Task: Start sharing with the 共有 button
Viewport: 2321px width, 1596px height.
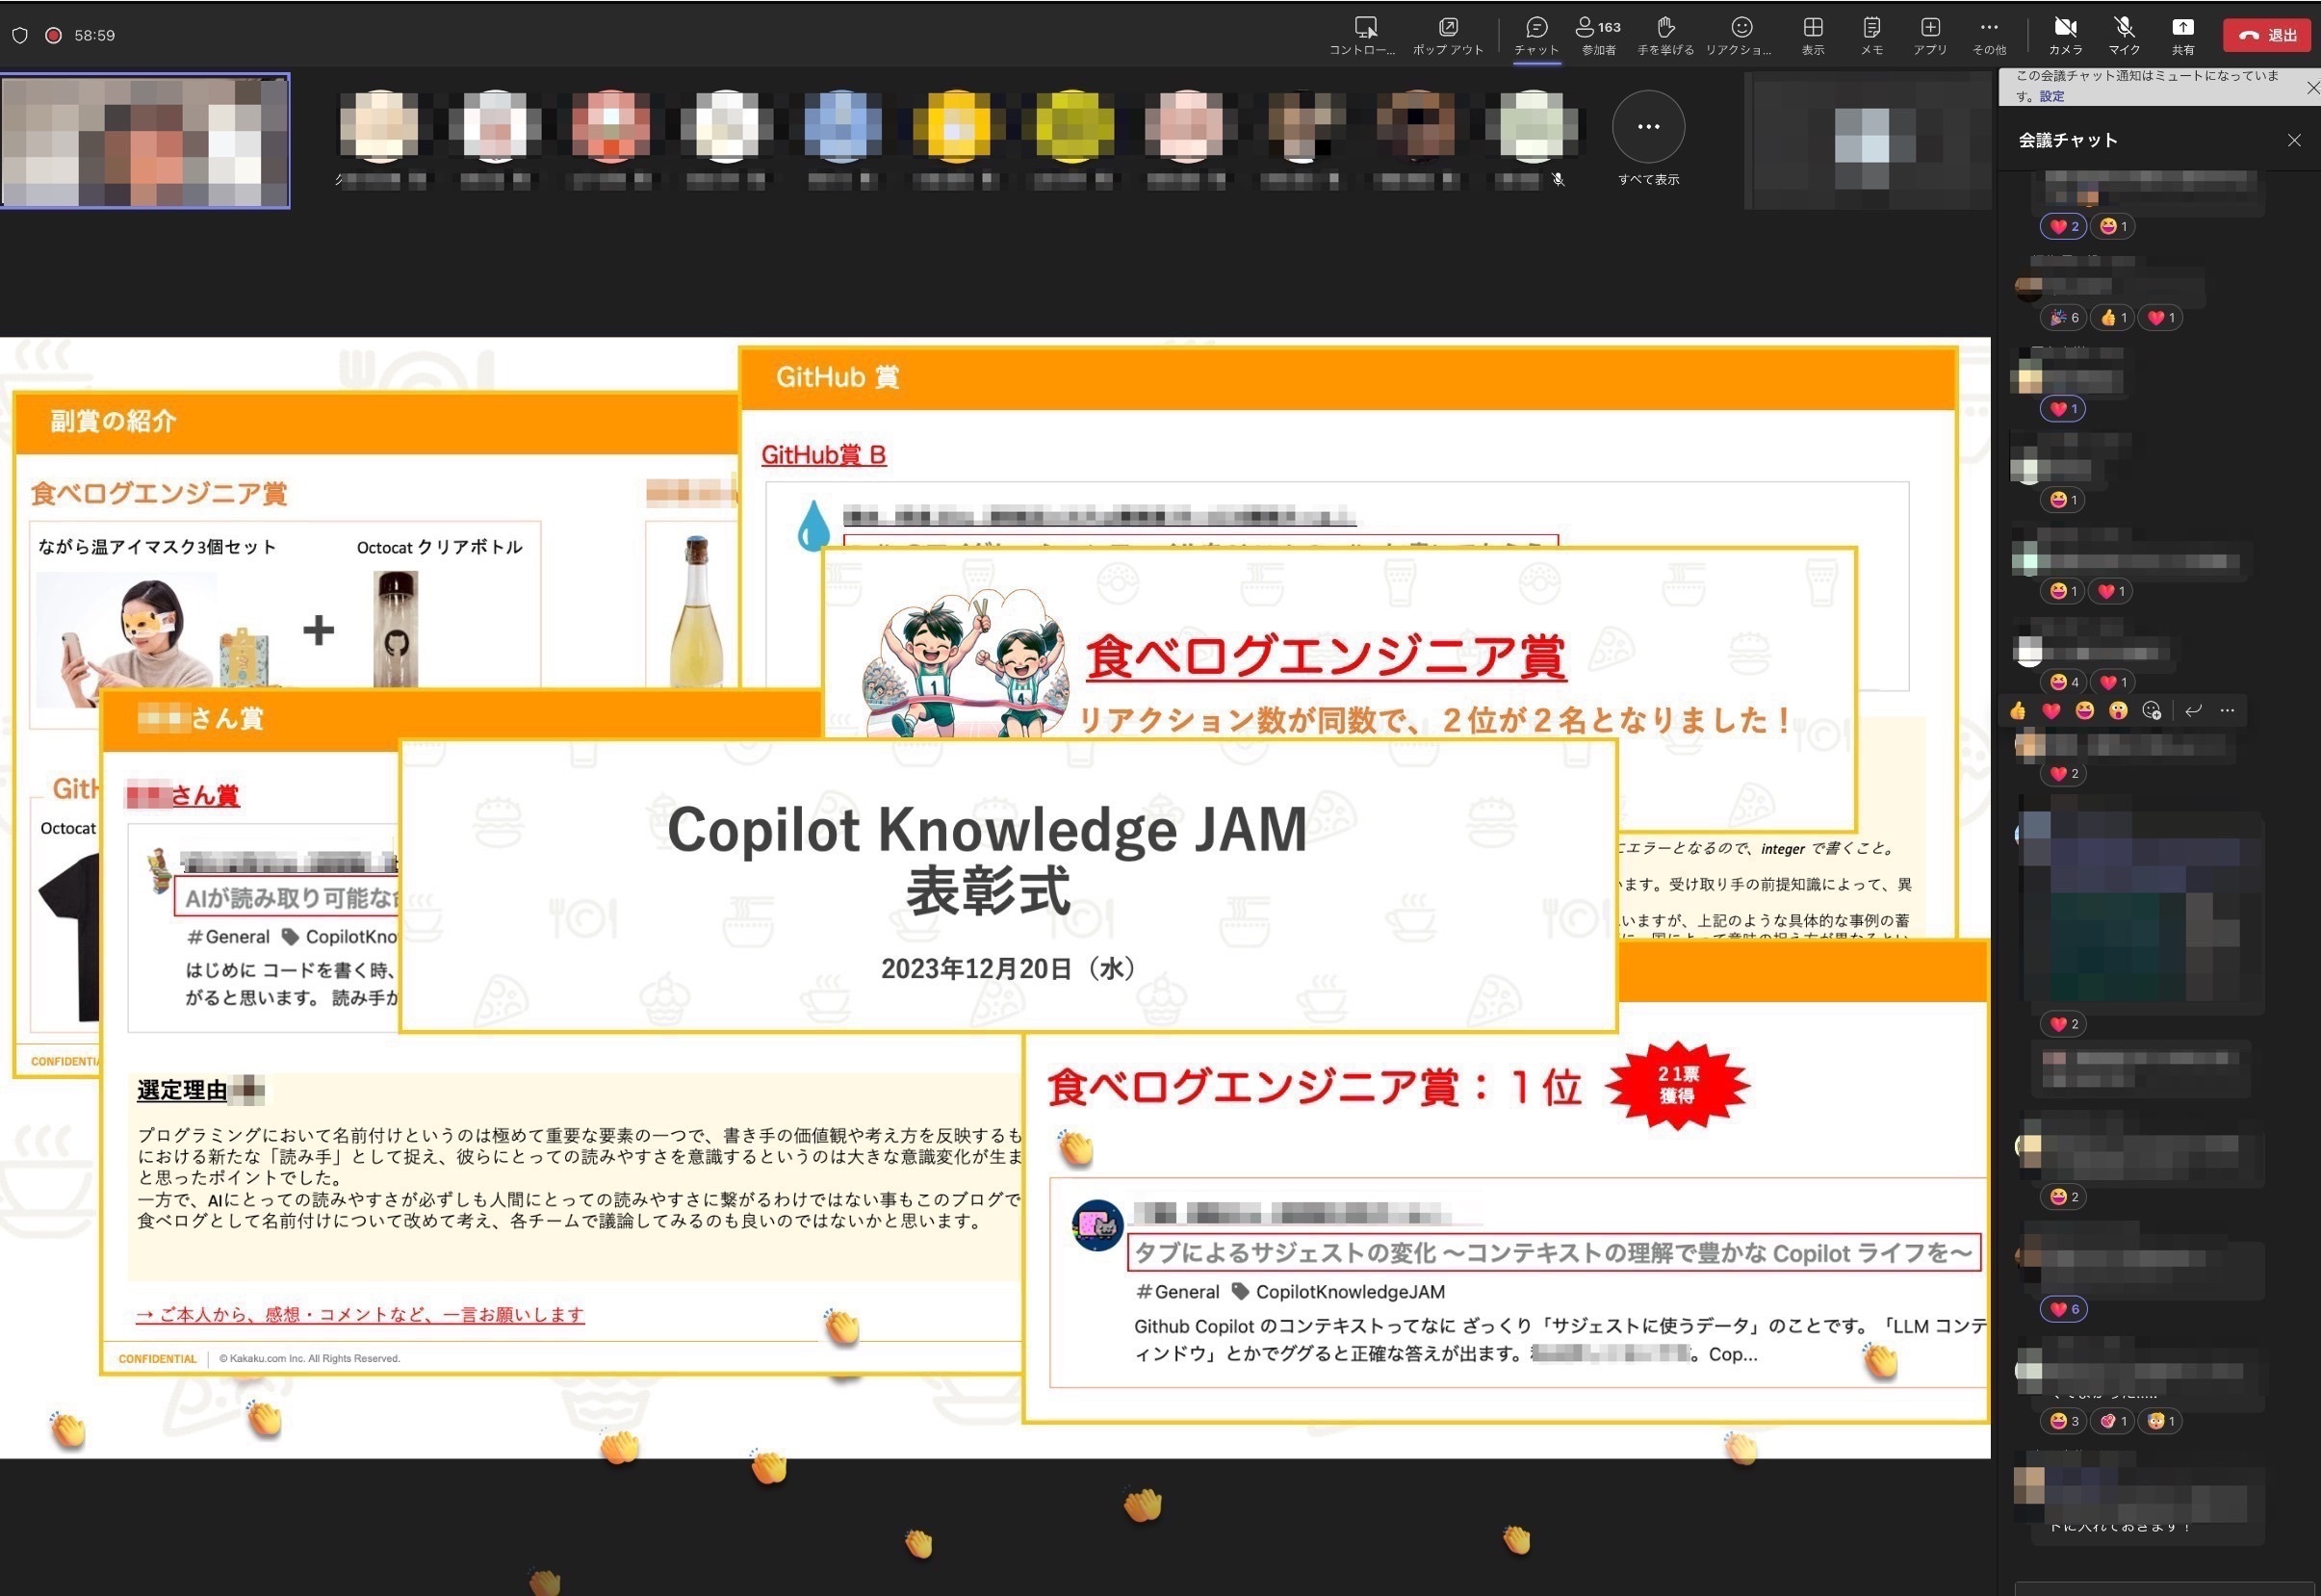Action: (2183, 35)
